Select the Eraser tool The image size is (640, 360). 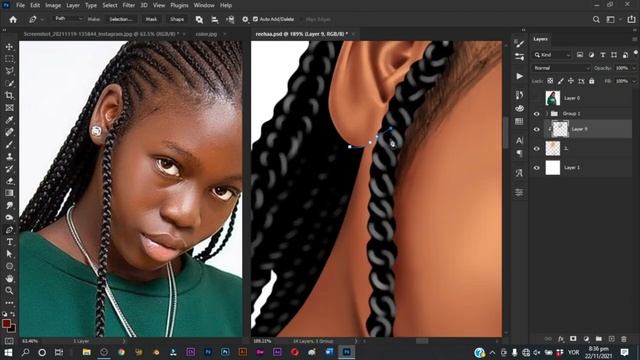(x=9, y=181)
